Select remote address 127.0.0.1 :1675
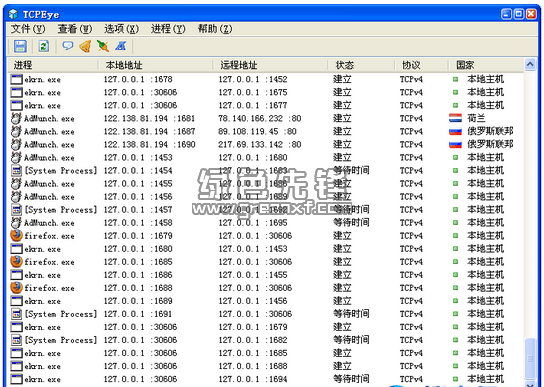The height and width of the screenshot is (387, 544). pos(253,92)
